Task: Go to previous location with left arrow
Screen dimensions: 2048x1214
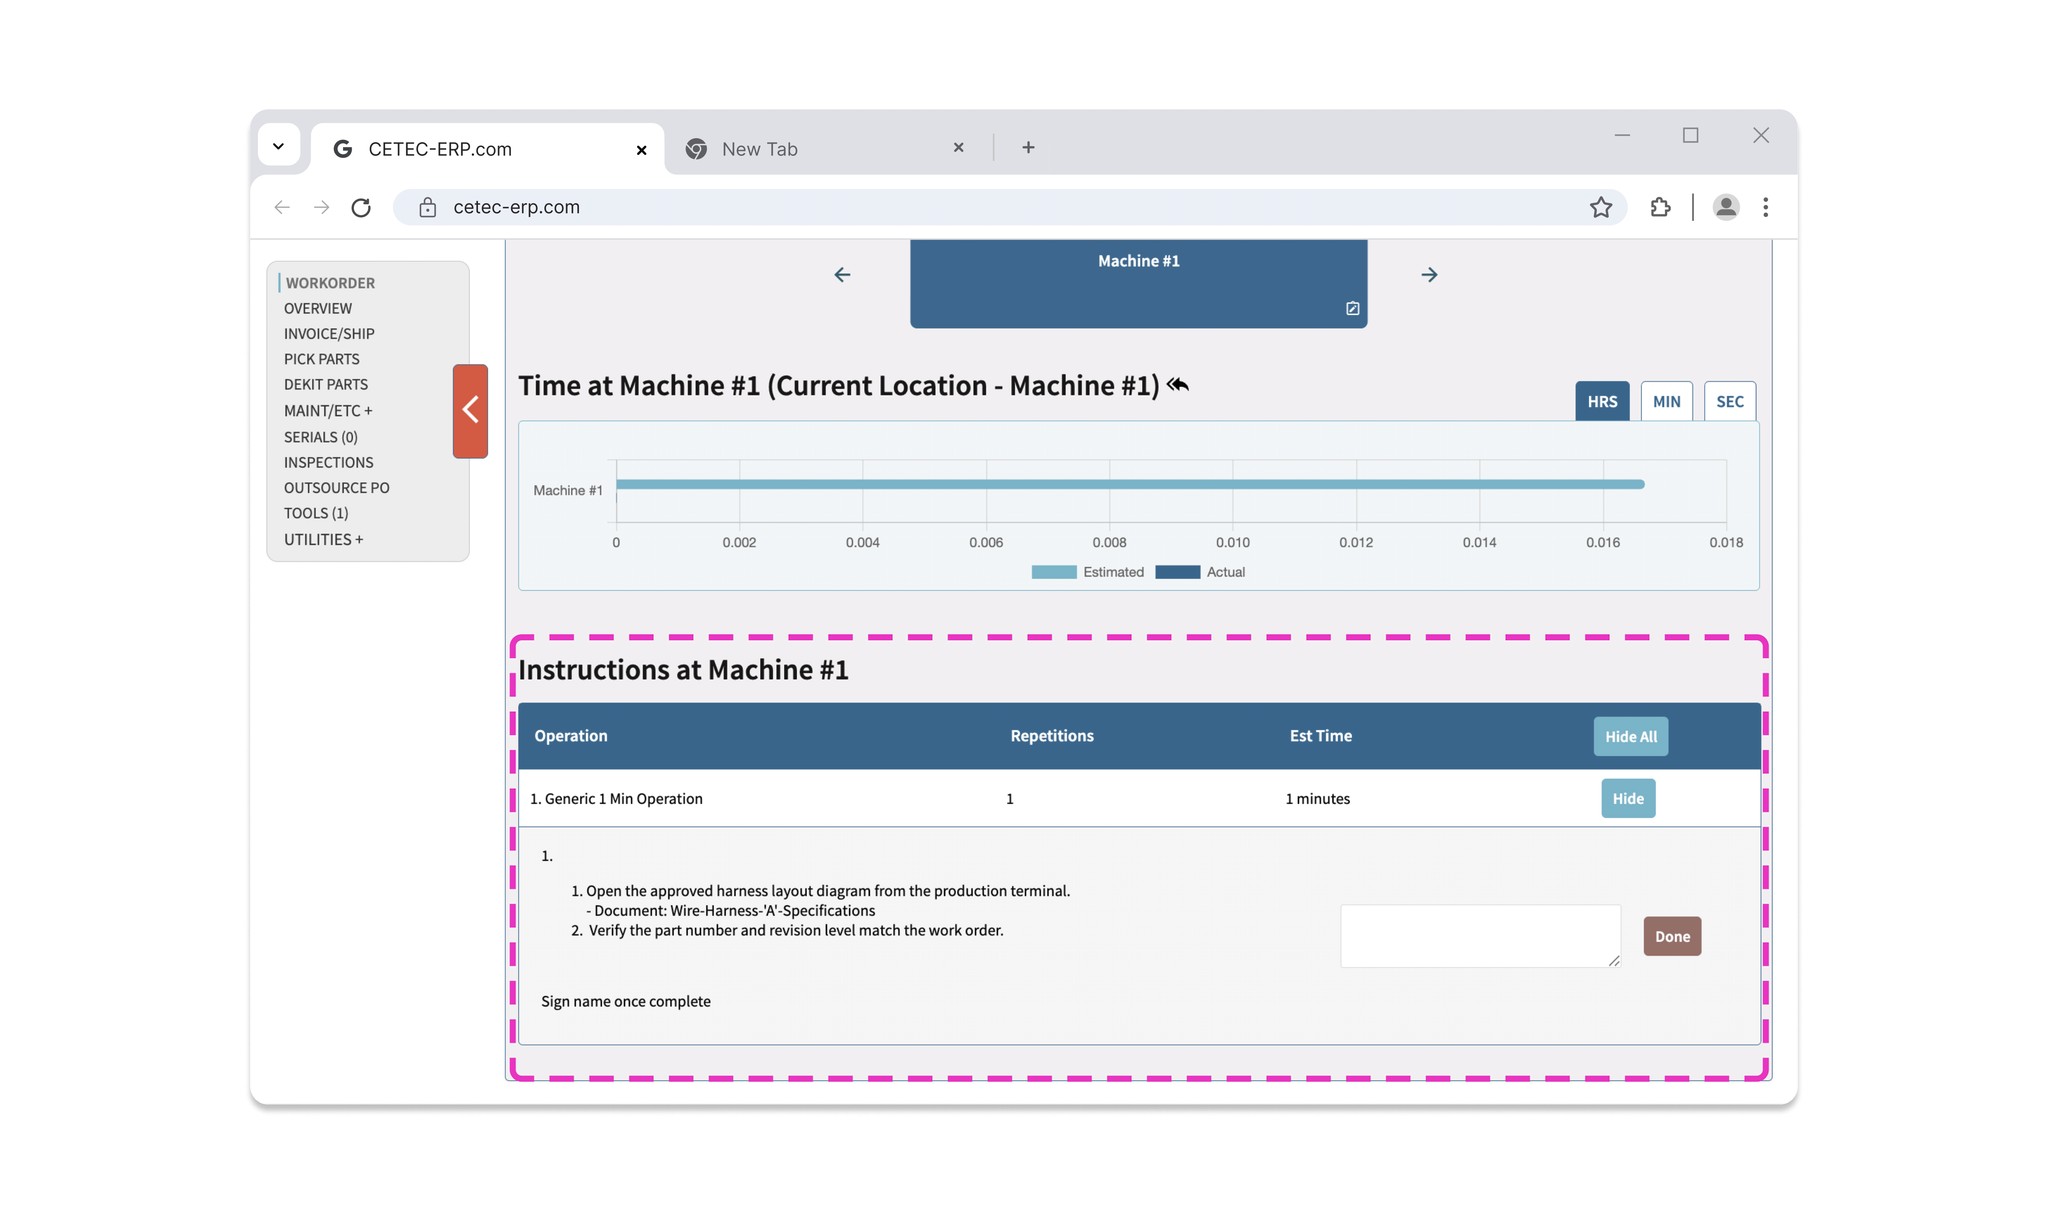Action: click(x=842, y=275)
